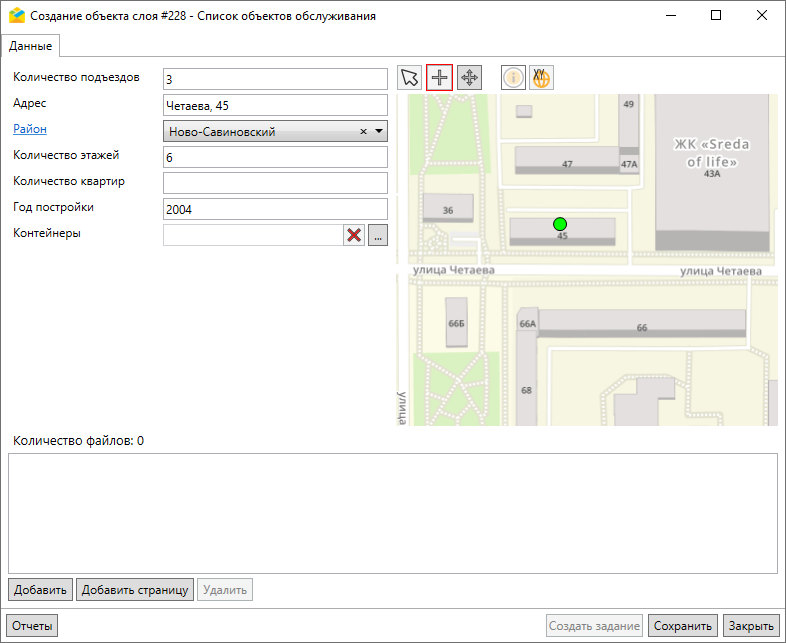This screenshot has height=643, width=786.
Task: Clear containers with the red X icon
Action: click(x=354, y=235)
